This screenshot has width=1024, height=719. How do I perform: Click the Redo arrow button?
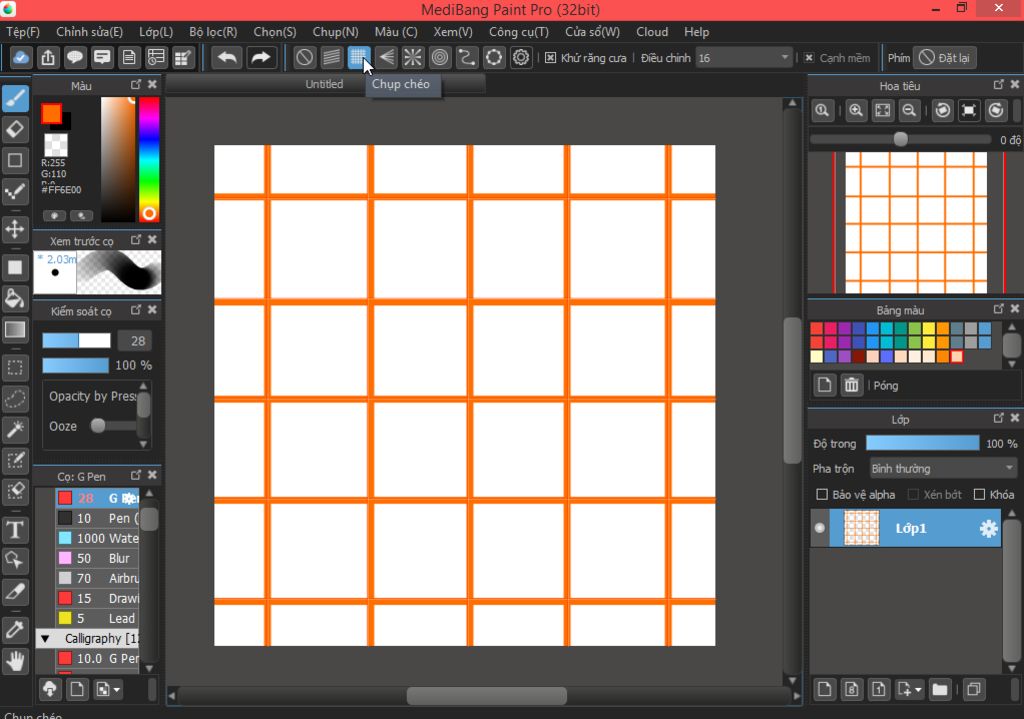(x=261, y=57)
